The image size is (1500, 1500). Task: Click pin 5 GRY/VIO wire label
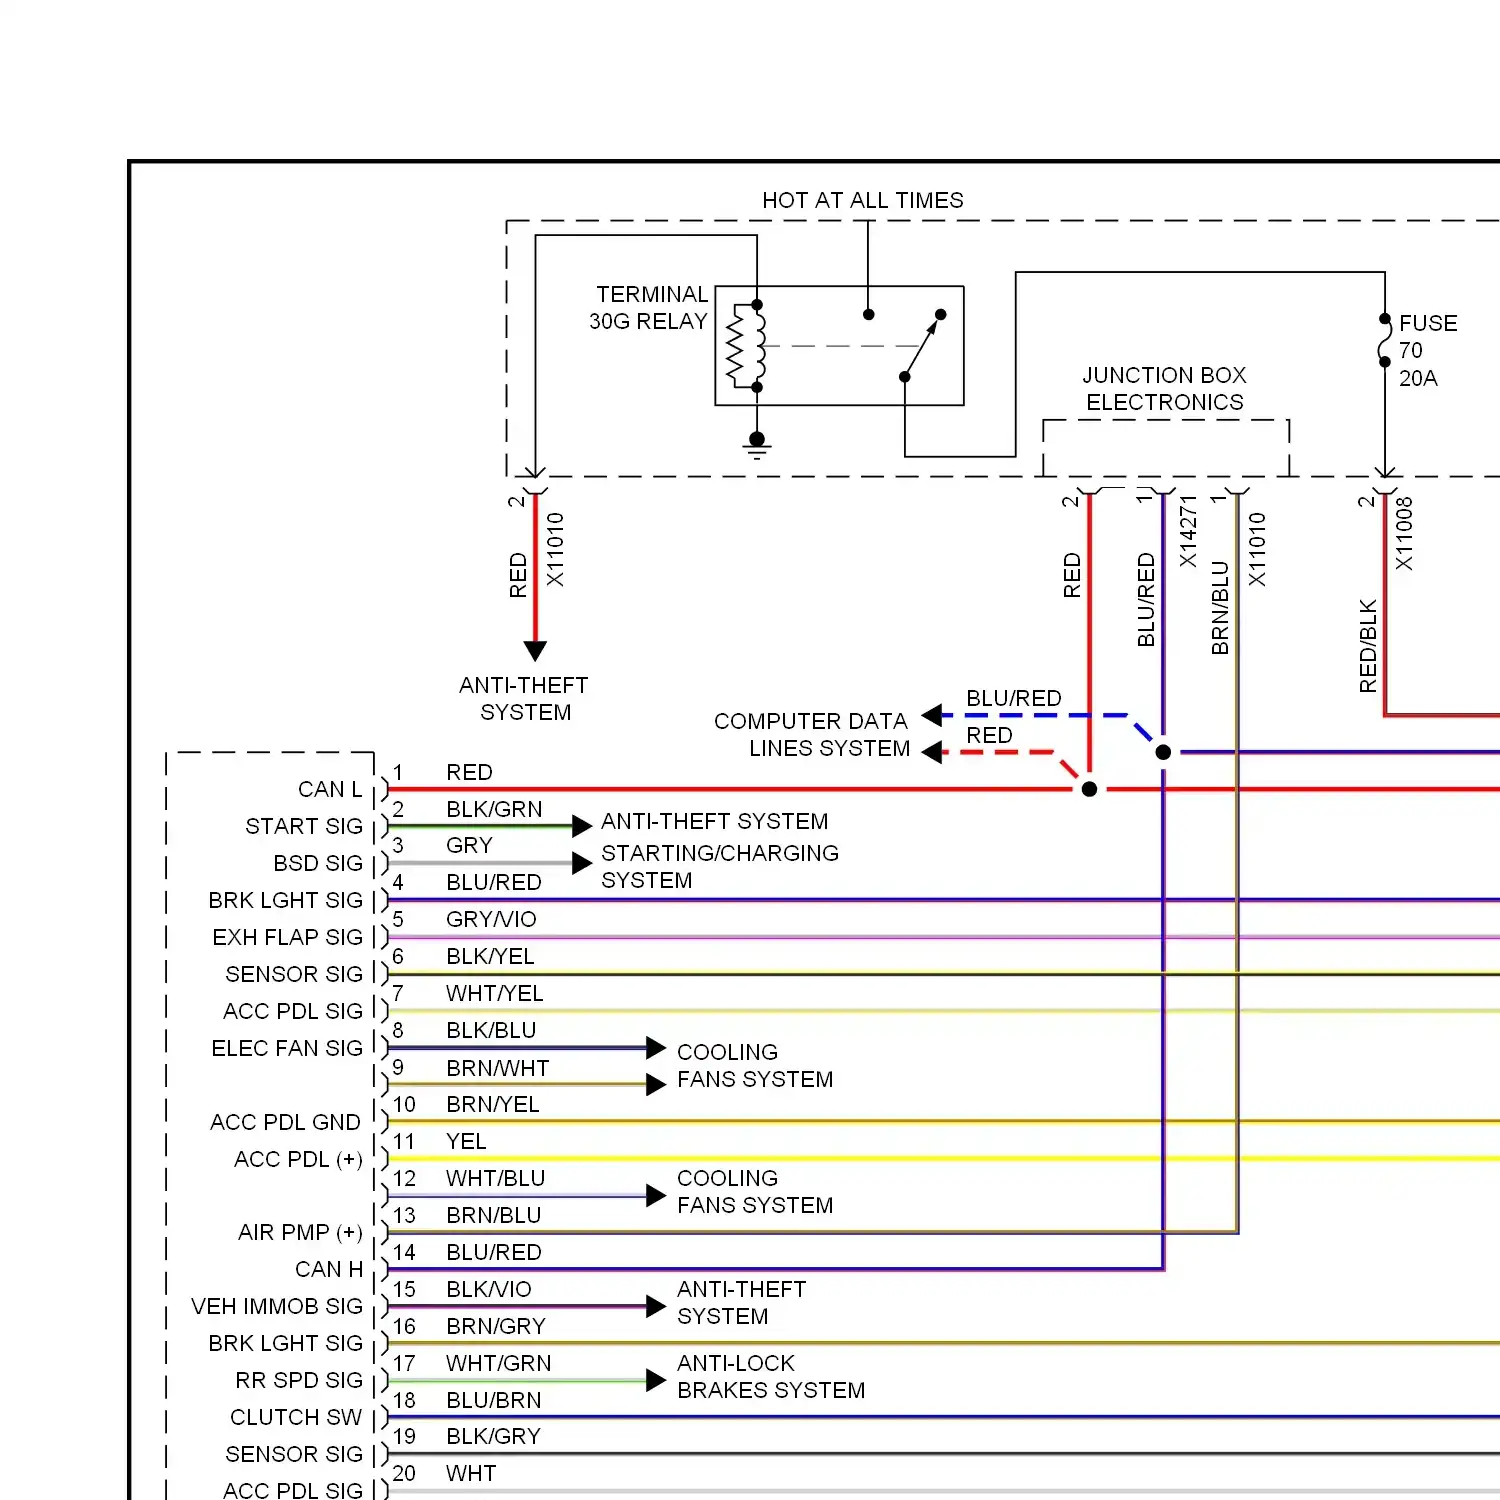[x=491, y=919]
